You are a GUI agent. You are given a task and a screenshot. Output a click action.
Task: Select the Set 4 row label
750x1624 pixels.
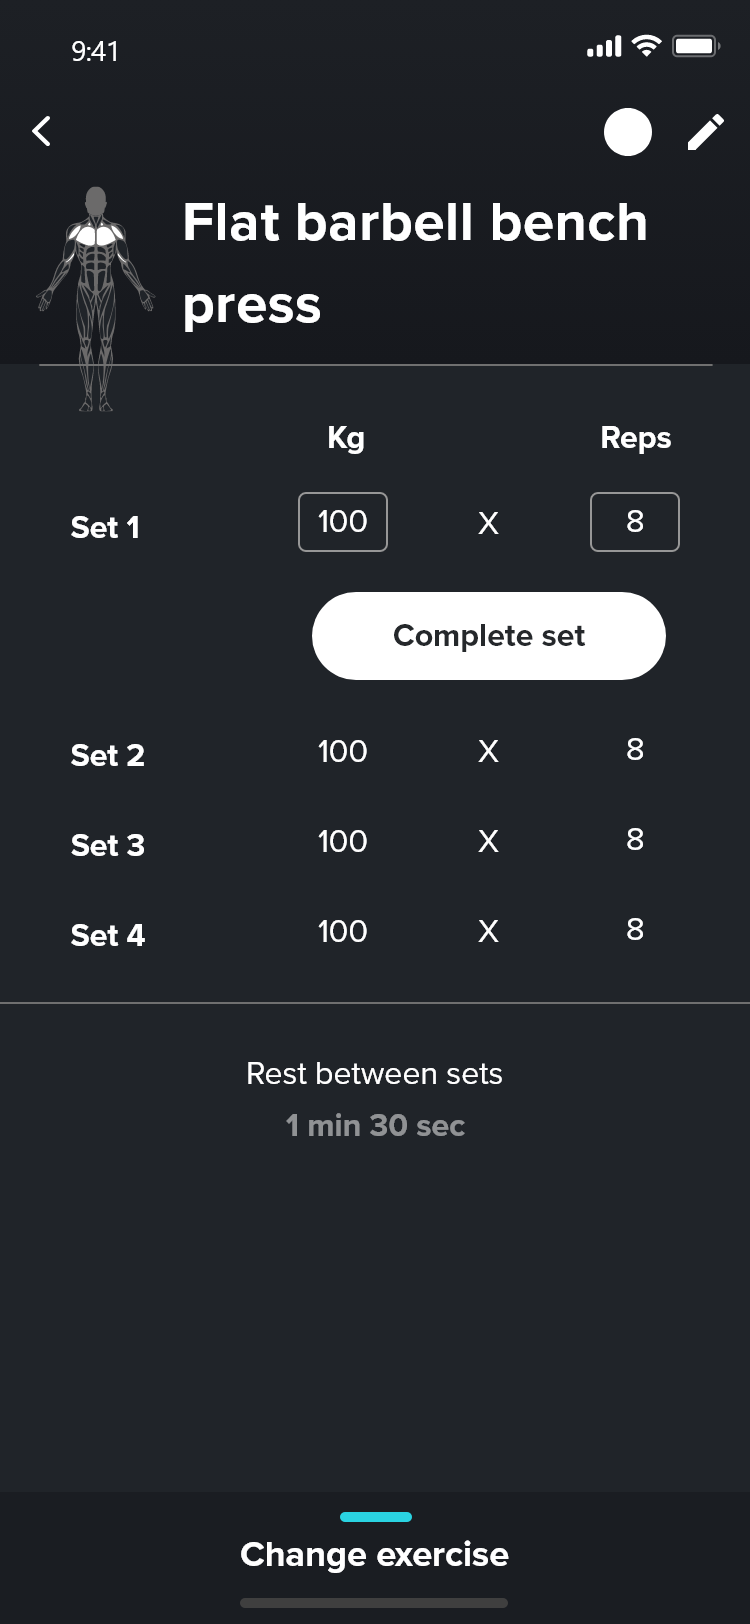pos(108,935)
